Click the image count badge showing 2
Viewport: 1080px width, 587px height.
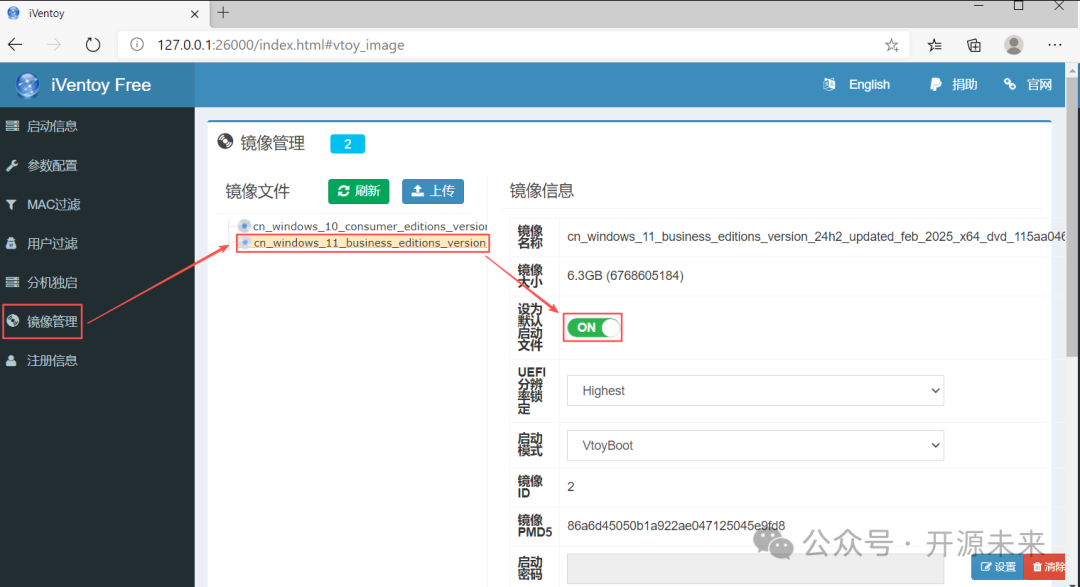348,144
